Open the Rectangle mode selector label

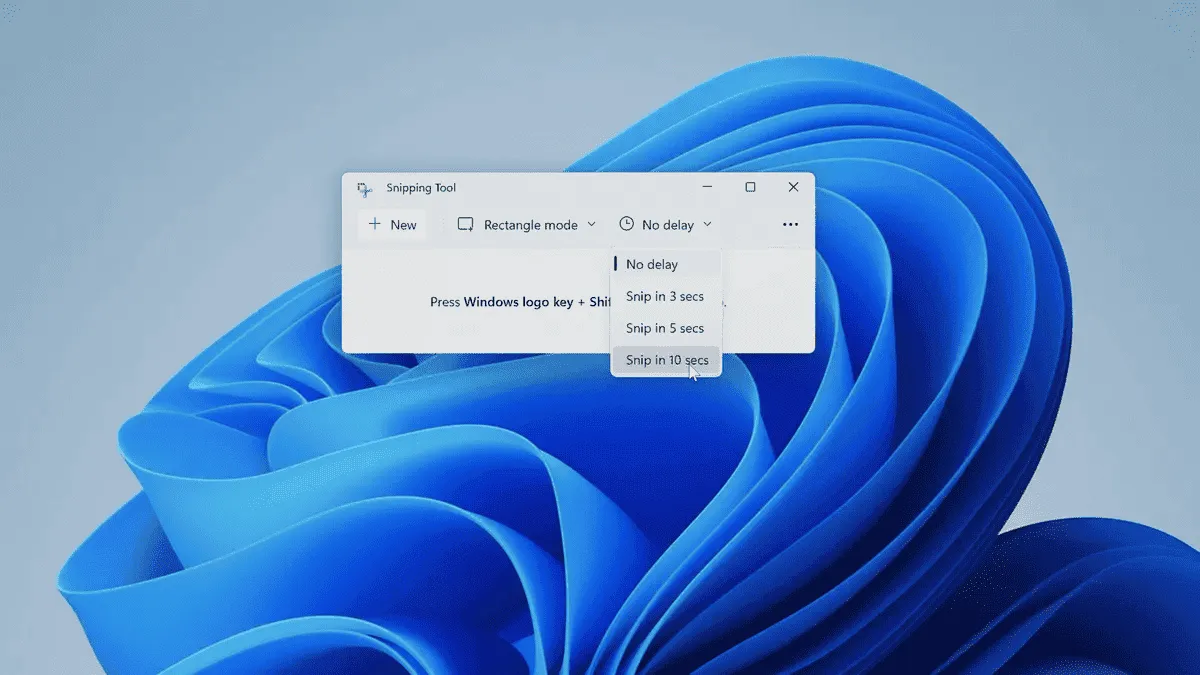tap(530, 225)
